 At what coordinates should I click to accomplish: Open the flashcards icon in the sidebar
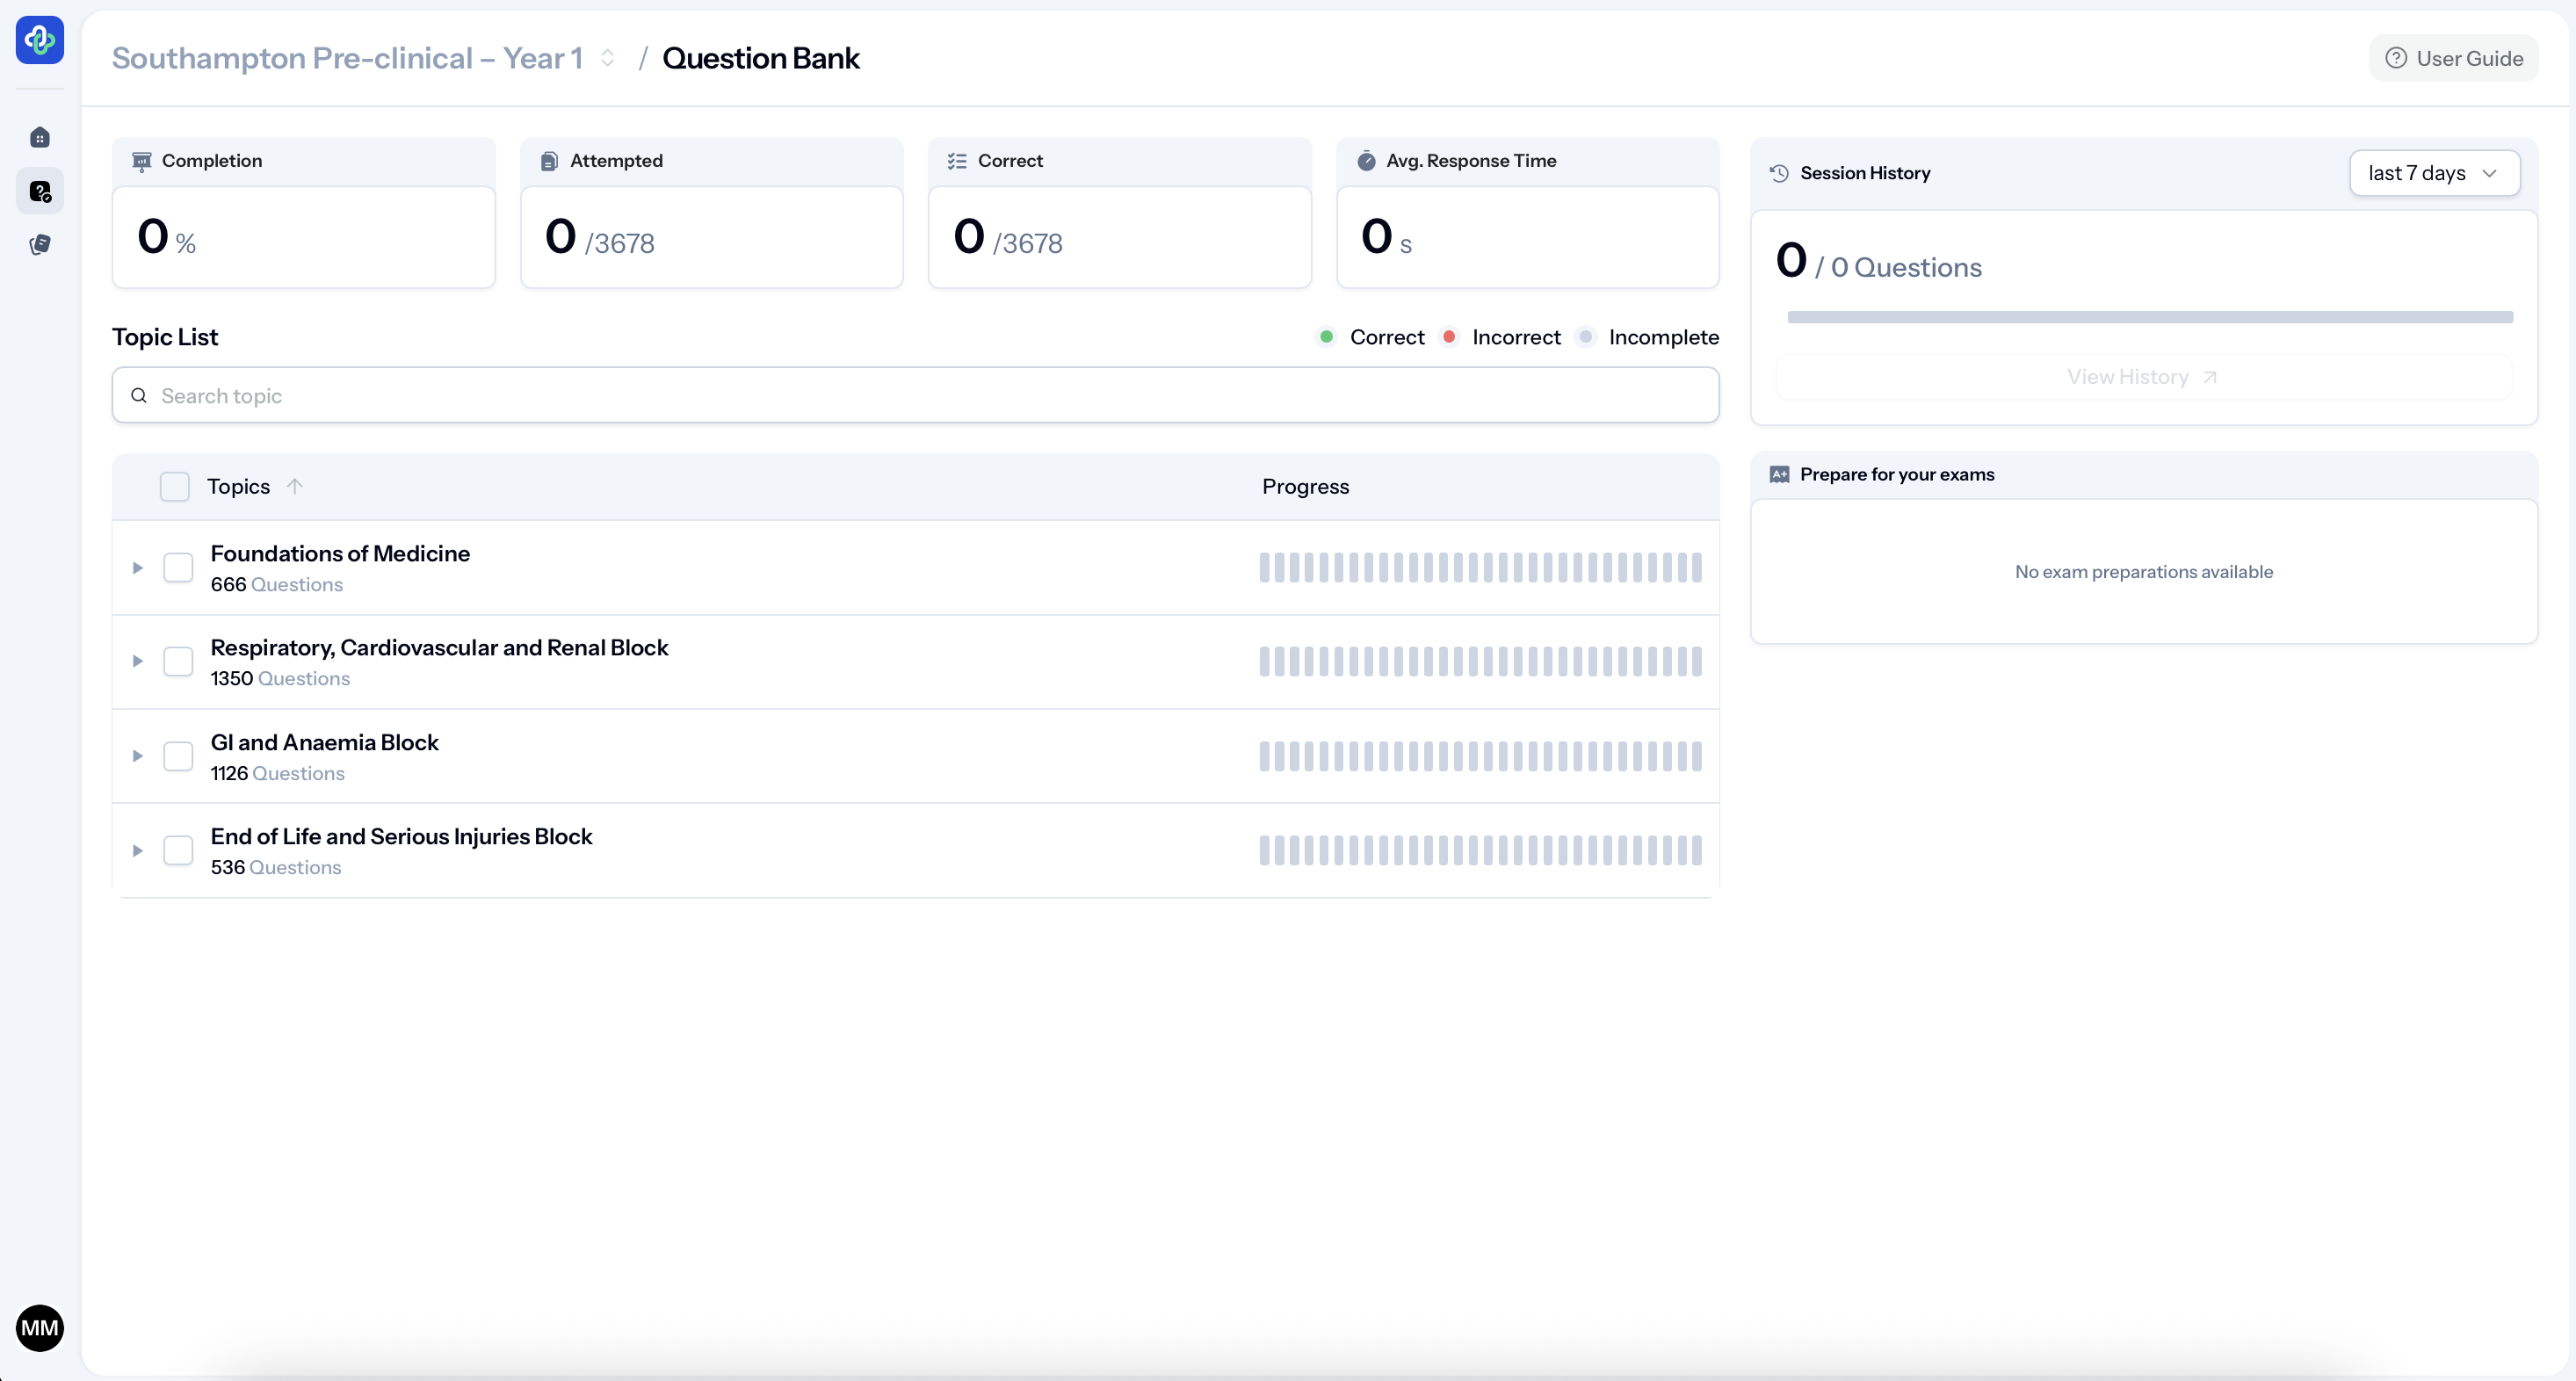point(40,244)
